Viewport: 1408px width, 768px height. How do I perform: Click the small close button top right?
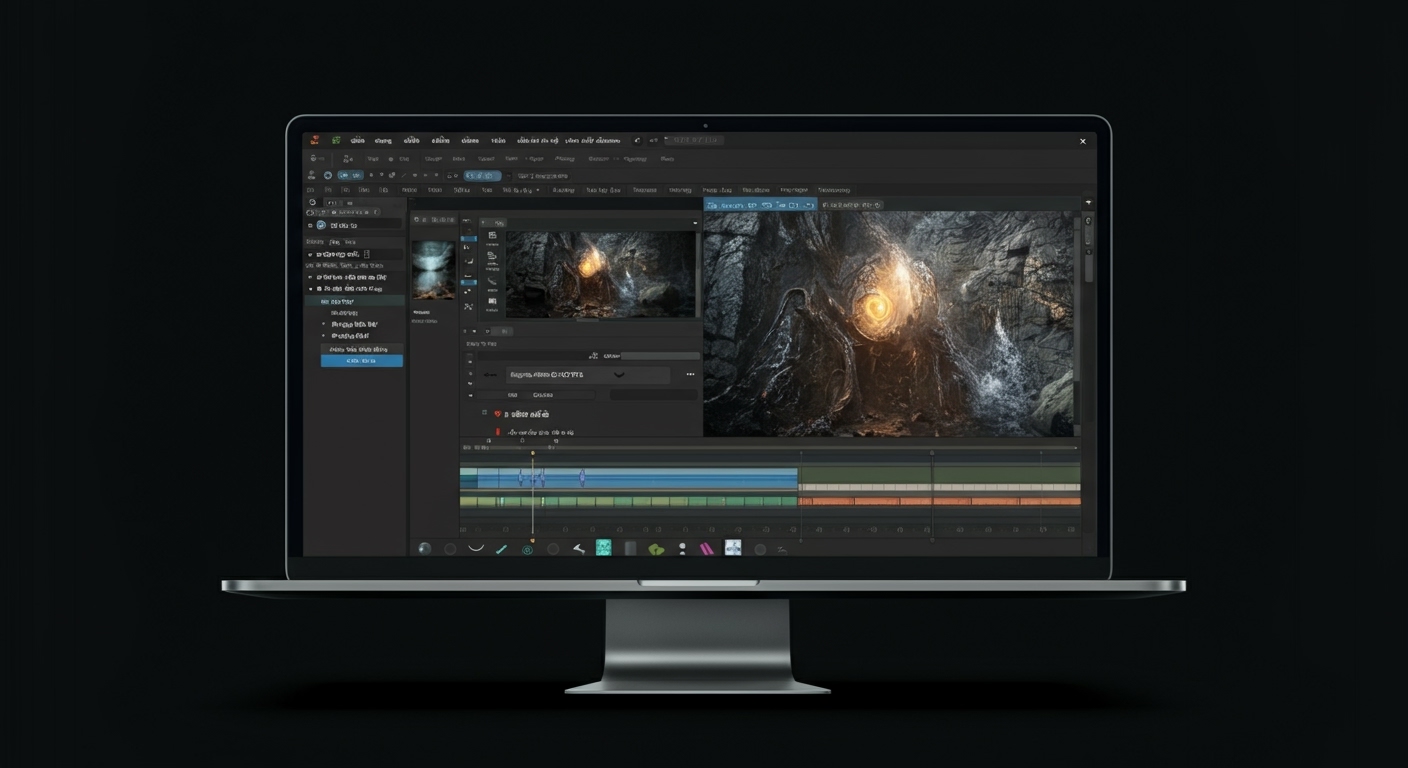[1083, 141]
